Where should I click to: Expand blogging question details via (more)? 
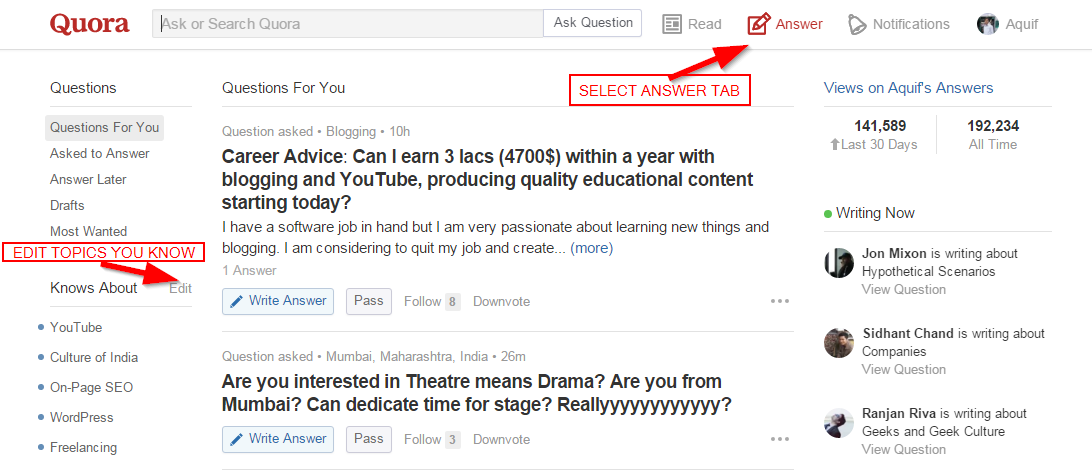pyautogui.click(x=591, y=248)
